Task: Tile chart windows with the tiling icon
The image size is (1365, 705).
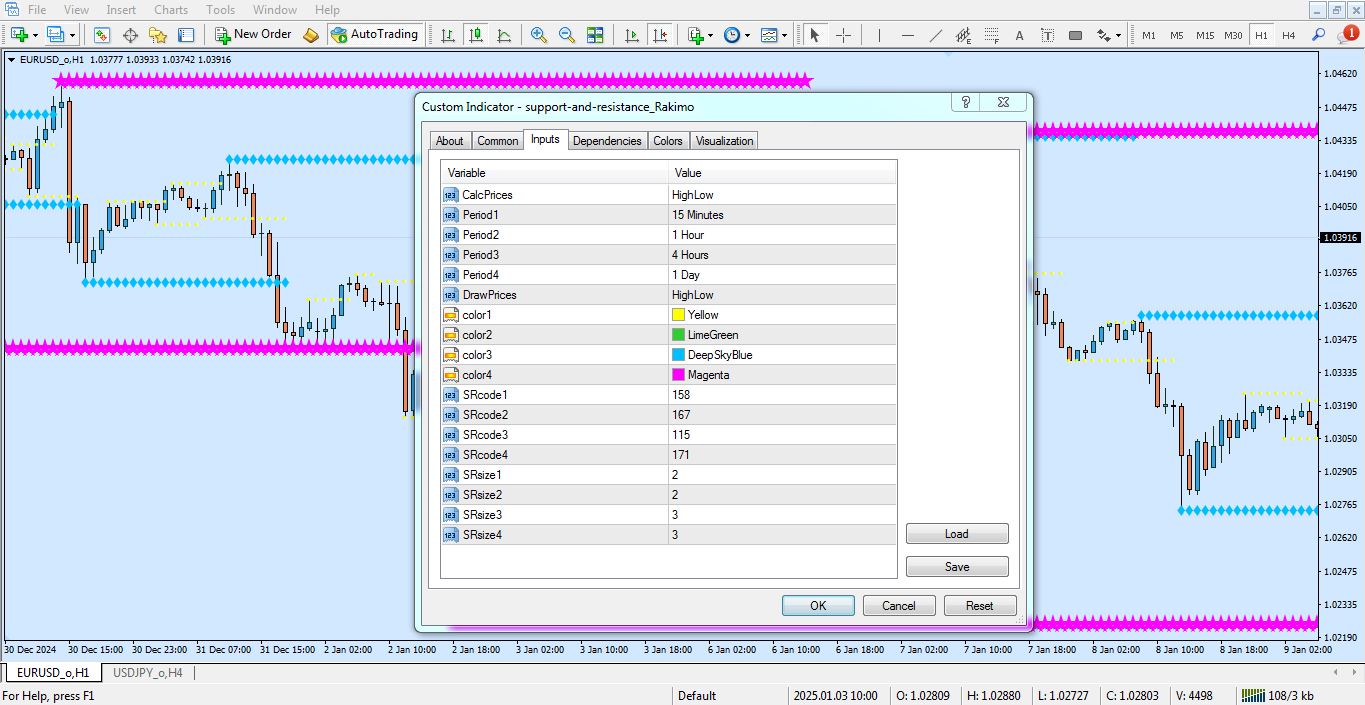Action: click(x=596, y=34)
